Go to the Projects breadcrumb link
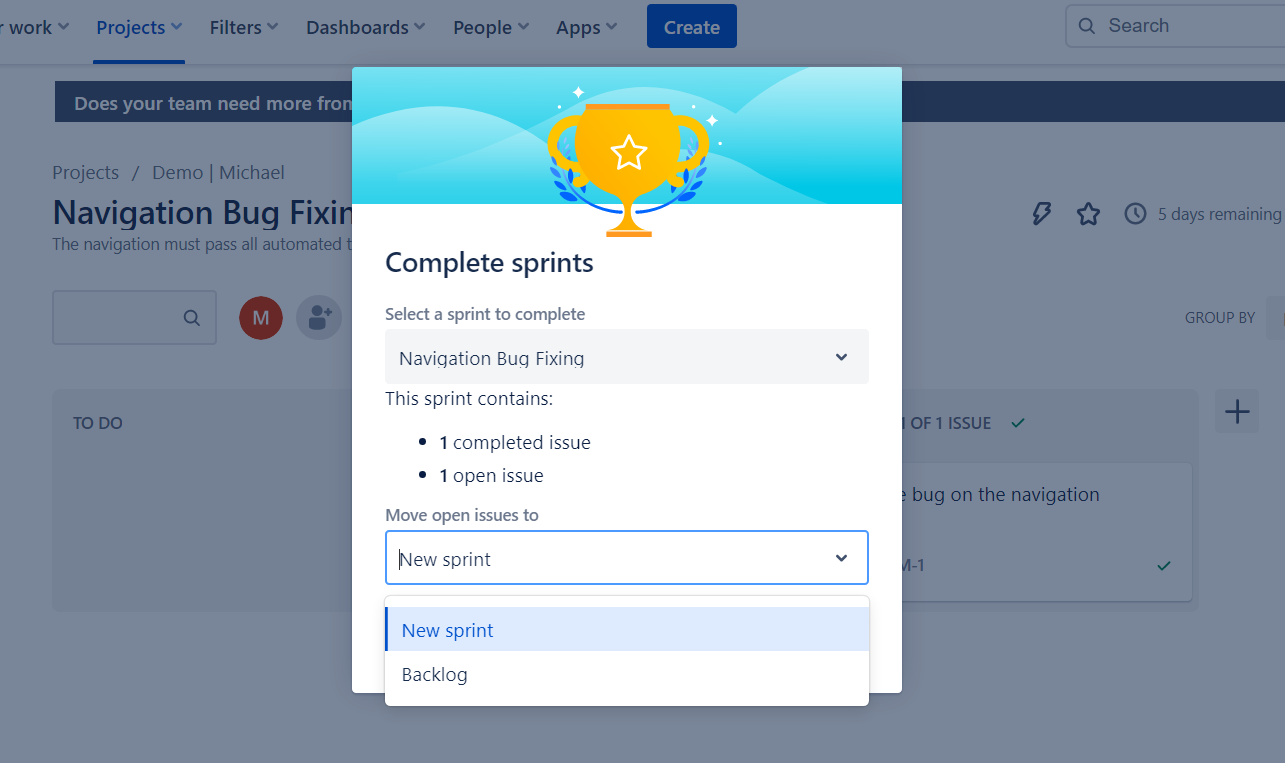The image size is (1285, 763). pos(85,173)
